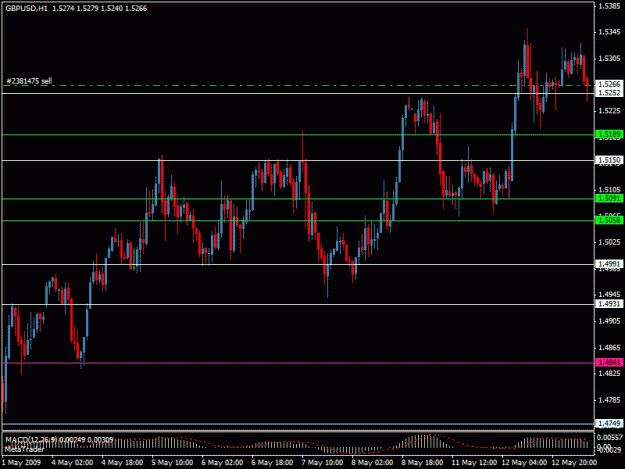Click the 1.5305 price scale value

pos(609,59)
